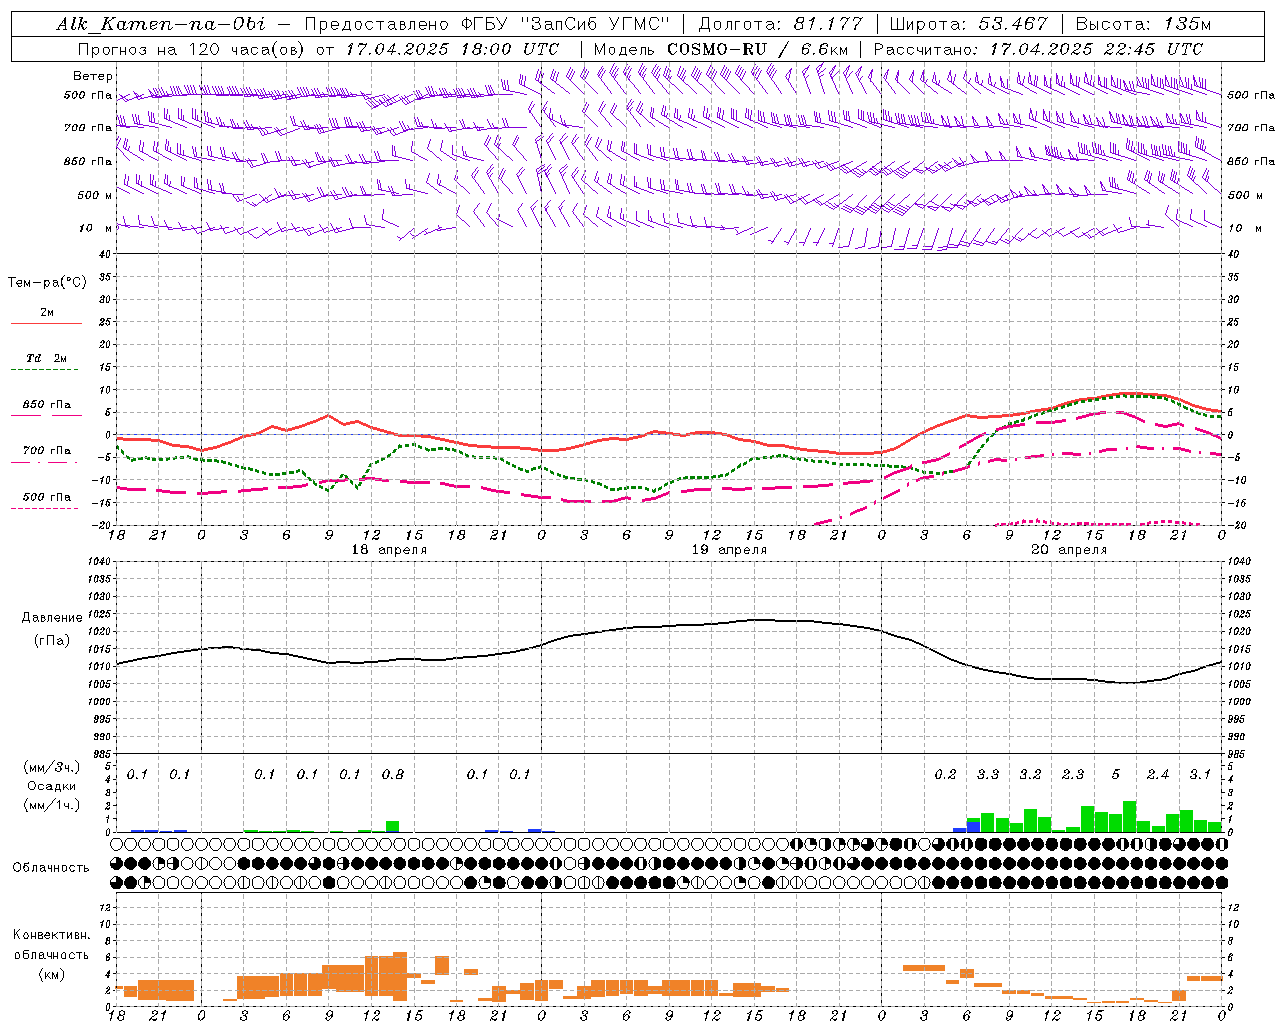Click the 3.2 precipitation total value
This screenshot has width=1280, height=1024.
point(1030,774)
